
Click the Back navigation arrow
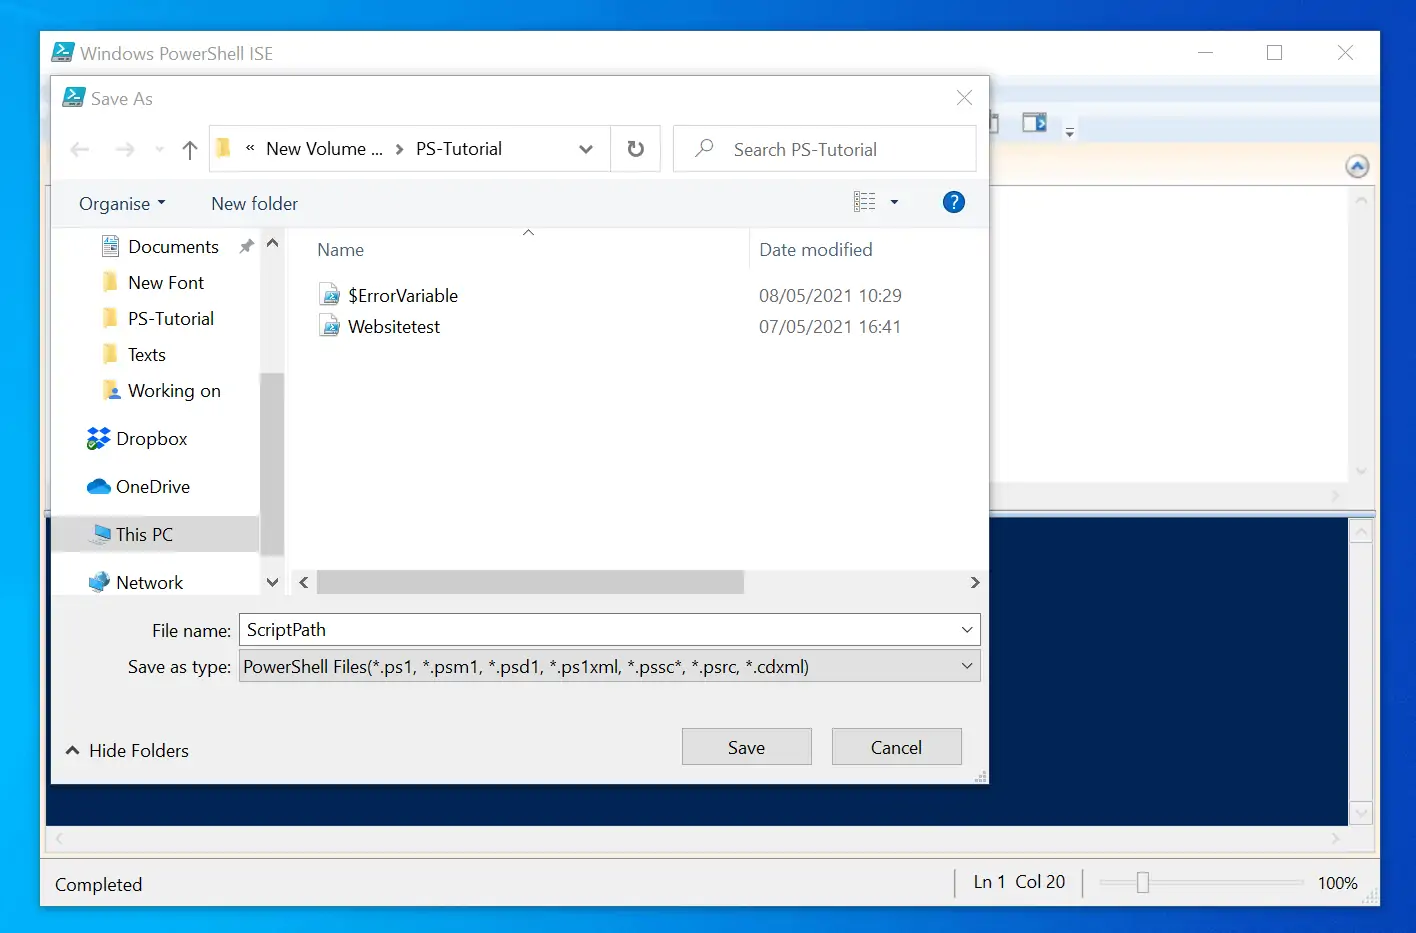coord(80,150)
